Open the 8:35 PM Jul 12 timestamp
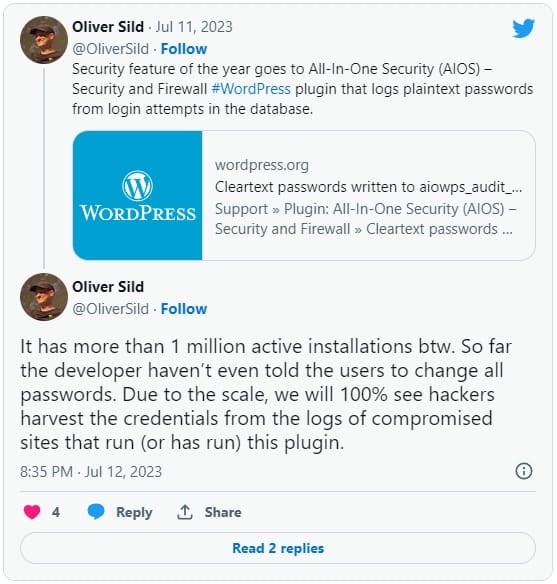The width and height of the screenshot is (557, 584). click(91, 472)
